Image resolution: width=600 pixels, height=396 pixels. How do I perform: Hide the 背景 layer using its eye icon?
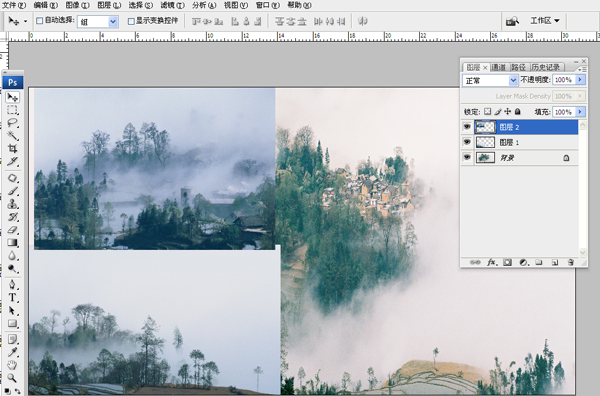[x=467, y=157]
